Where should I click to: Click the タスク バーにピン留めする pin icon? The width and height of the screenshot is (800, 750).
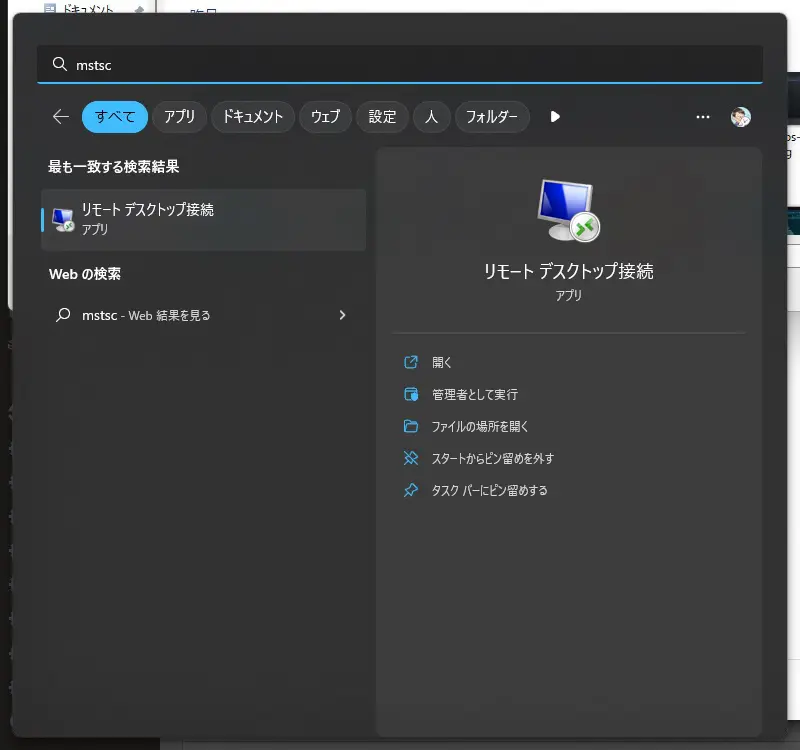[410, 490]
